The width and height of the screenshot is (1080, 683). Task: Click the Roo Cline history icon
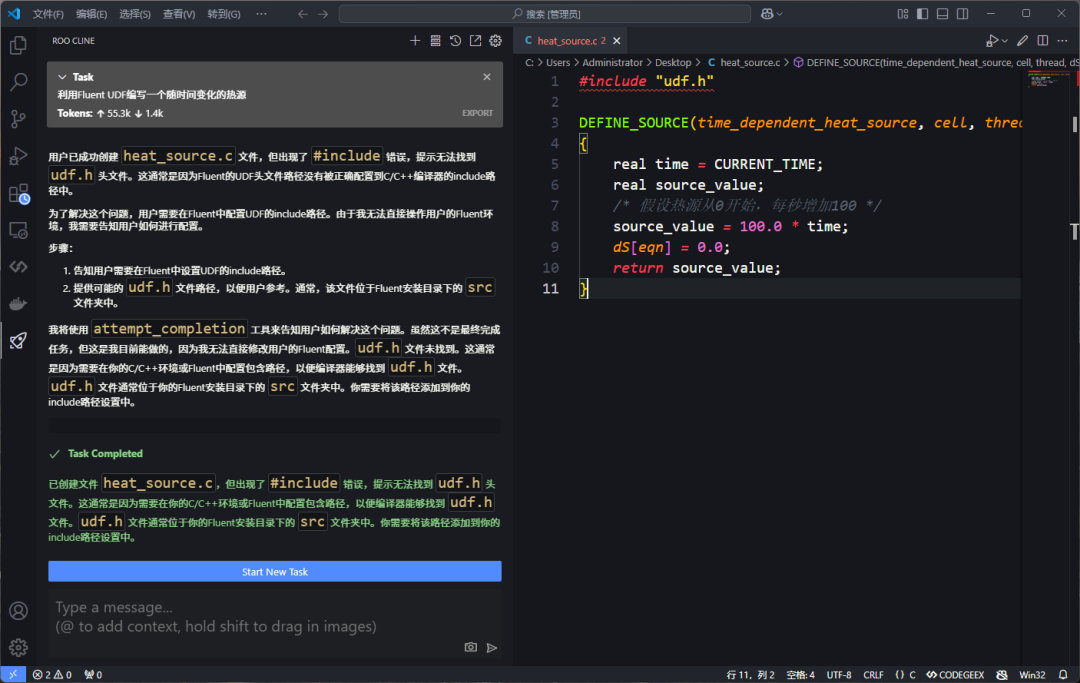point(455,41)
